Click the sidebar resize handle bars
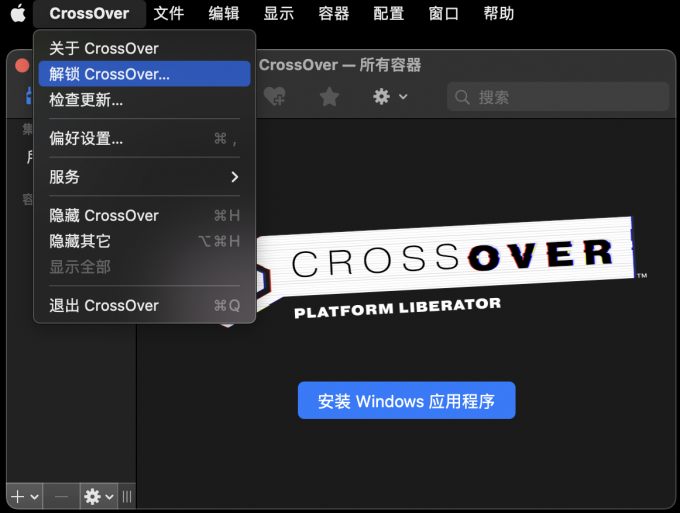 [x=127, y=497]
